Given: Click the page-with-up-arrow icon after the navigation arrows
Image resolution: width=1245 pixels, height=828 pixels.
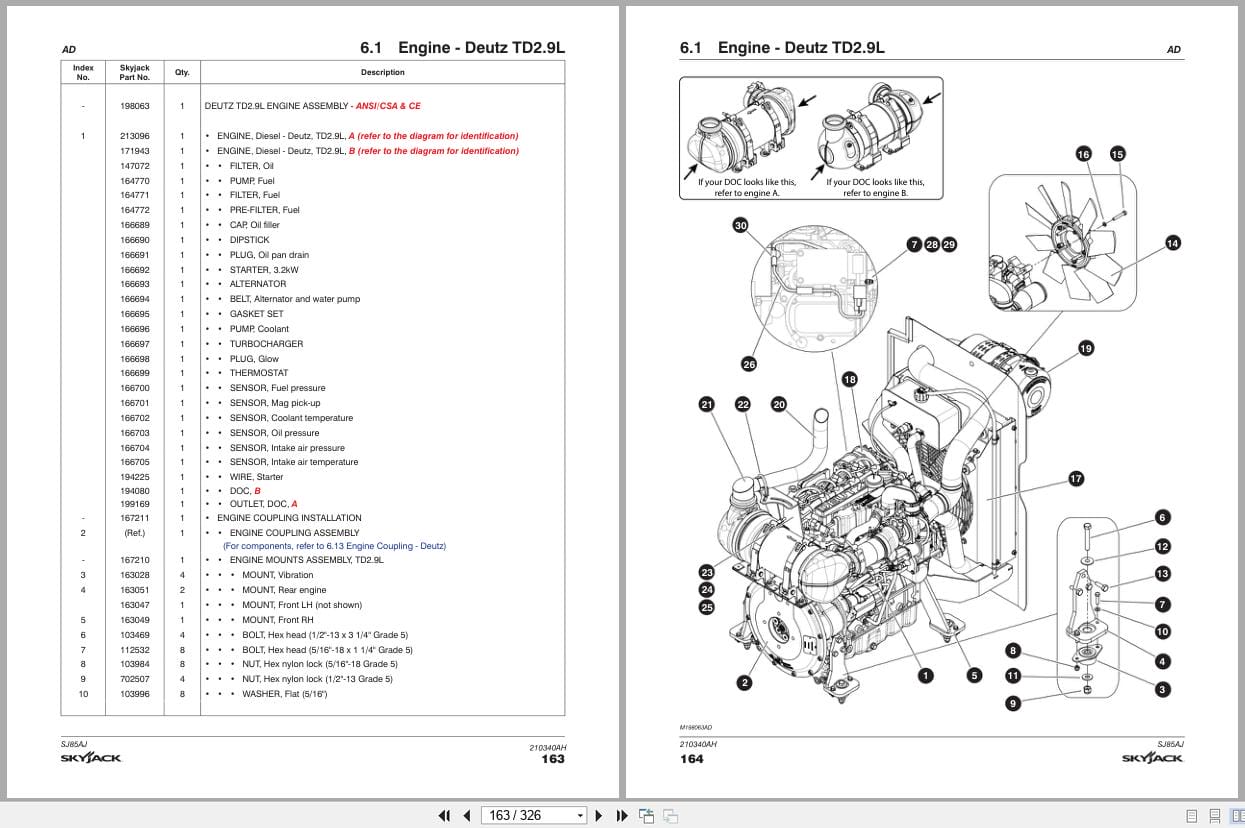Looking at the screenshot, I should pyautogui.click(x=648, y=815).
